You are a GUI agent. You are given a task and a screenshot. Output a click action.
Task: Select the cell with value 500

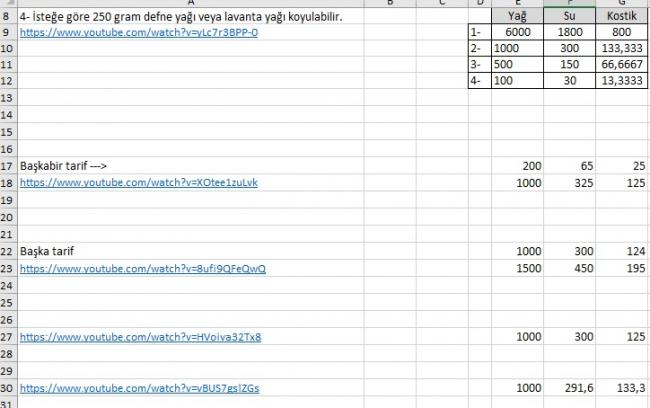(517, 64)
